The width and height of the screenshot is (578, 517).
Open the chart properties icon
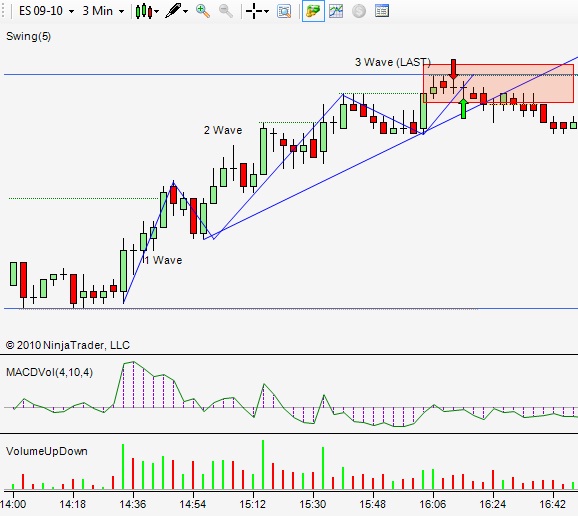(382, 11)
